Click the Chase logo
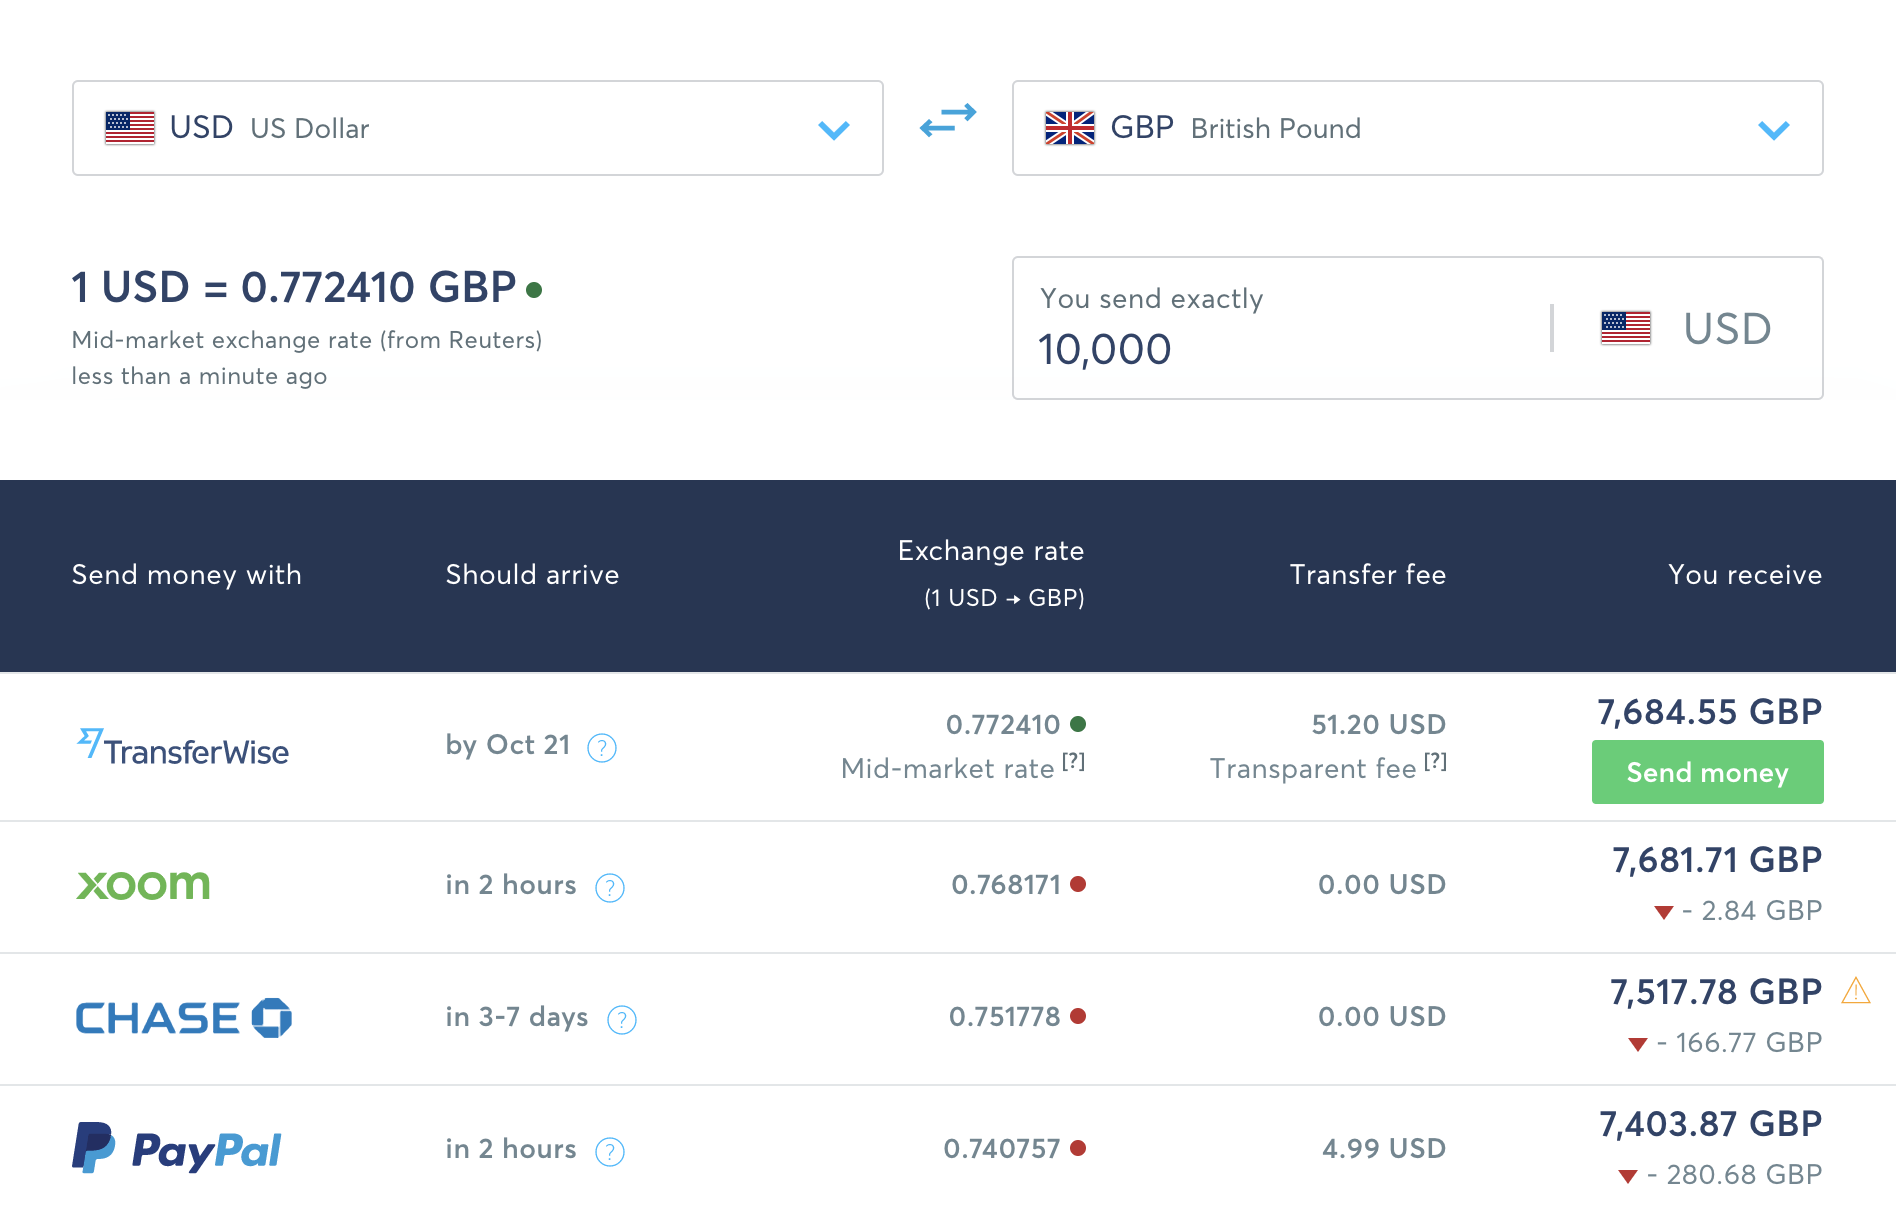Viewport: 1896px width, 1210px height. click(x=183, y=1018)
